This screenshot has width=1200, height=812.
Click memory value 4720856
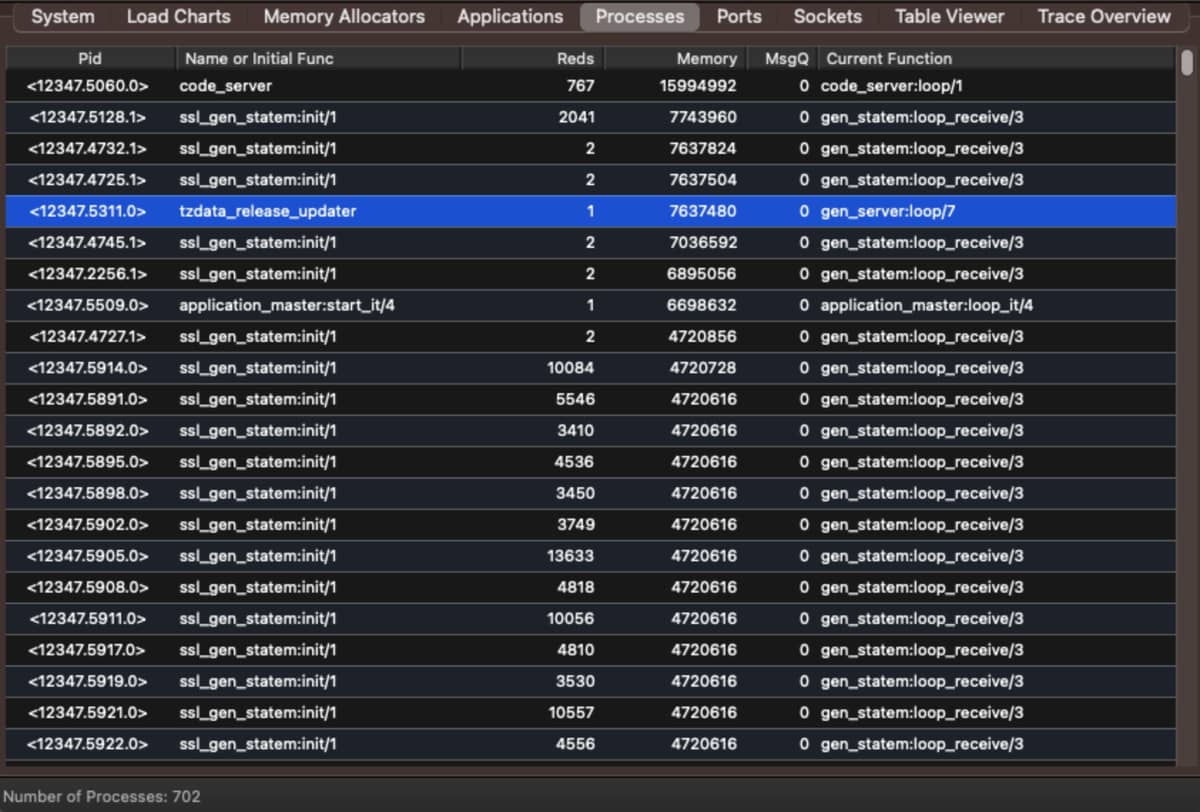click(703, 337)
